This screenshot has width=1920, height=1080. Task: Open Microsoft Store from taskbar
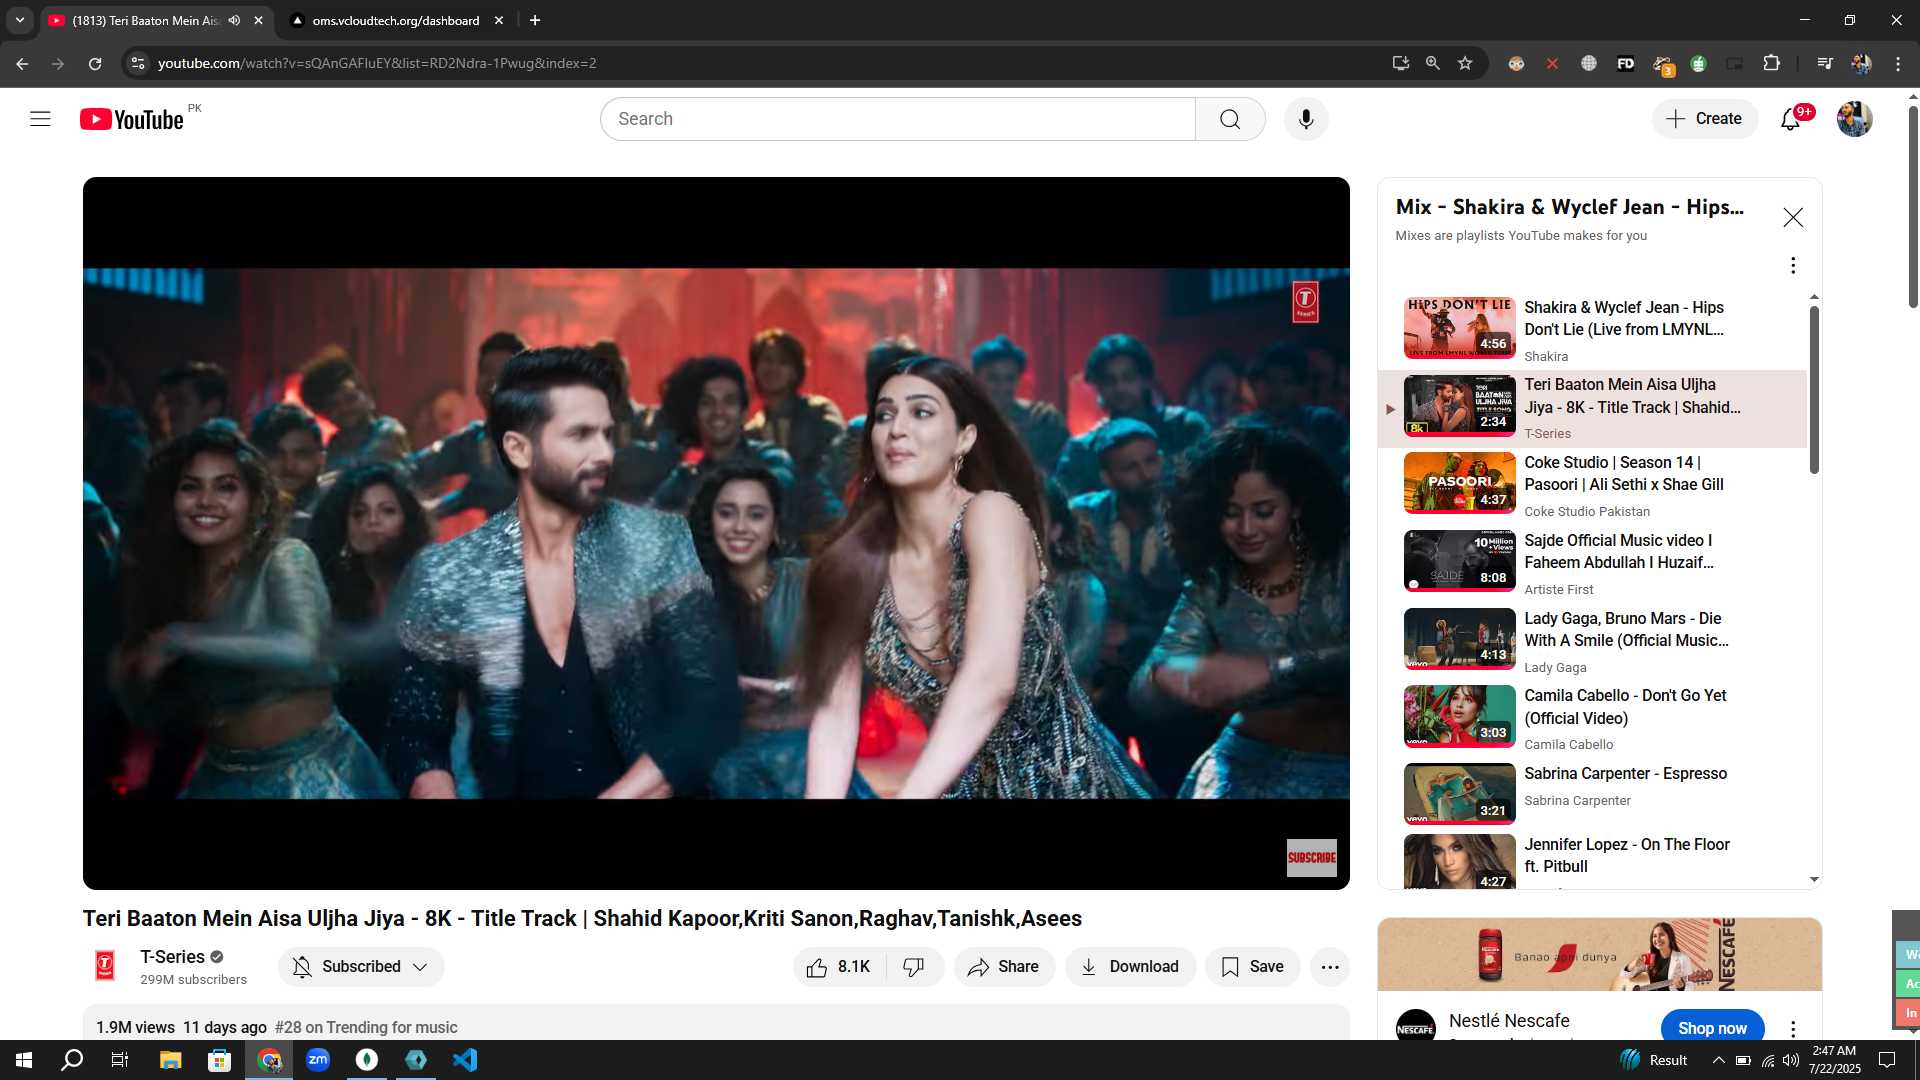pos(220,1060)
